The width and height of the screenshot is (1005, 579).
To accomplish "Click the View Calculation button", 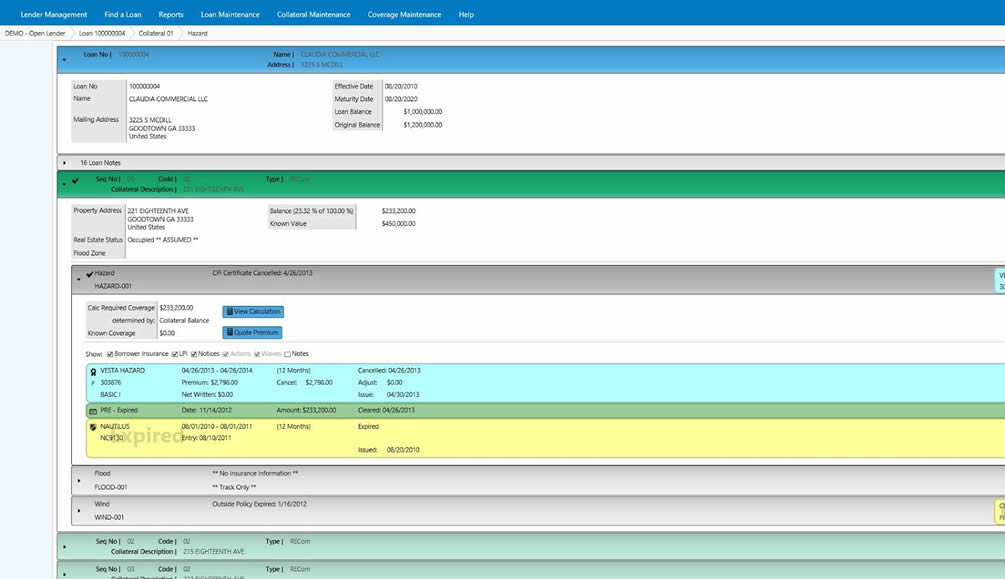I will [x=253, y=312].
